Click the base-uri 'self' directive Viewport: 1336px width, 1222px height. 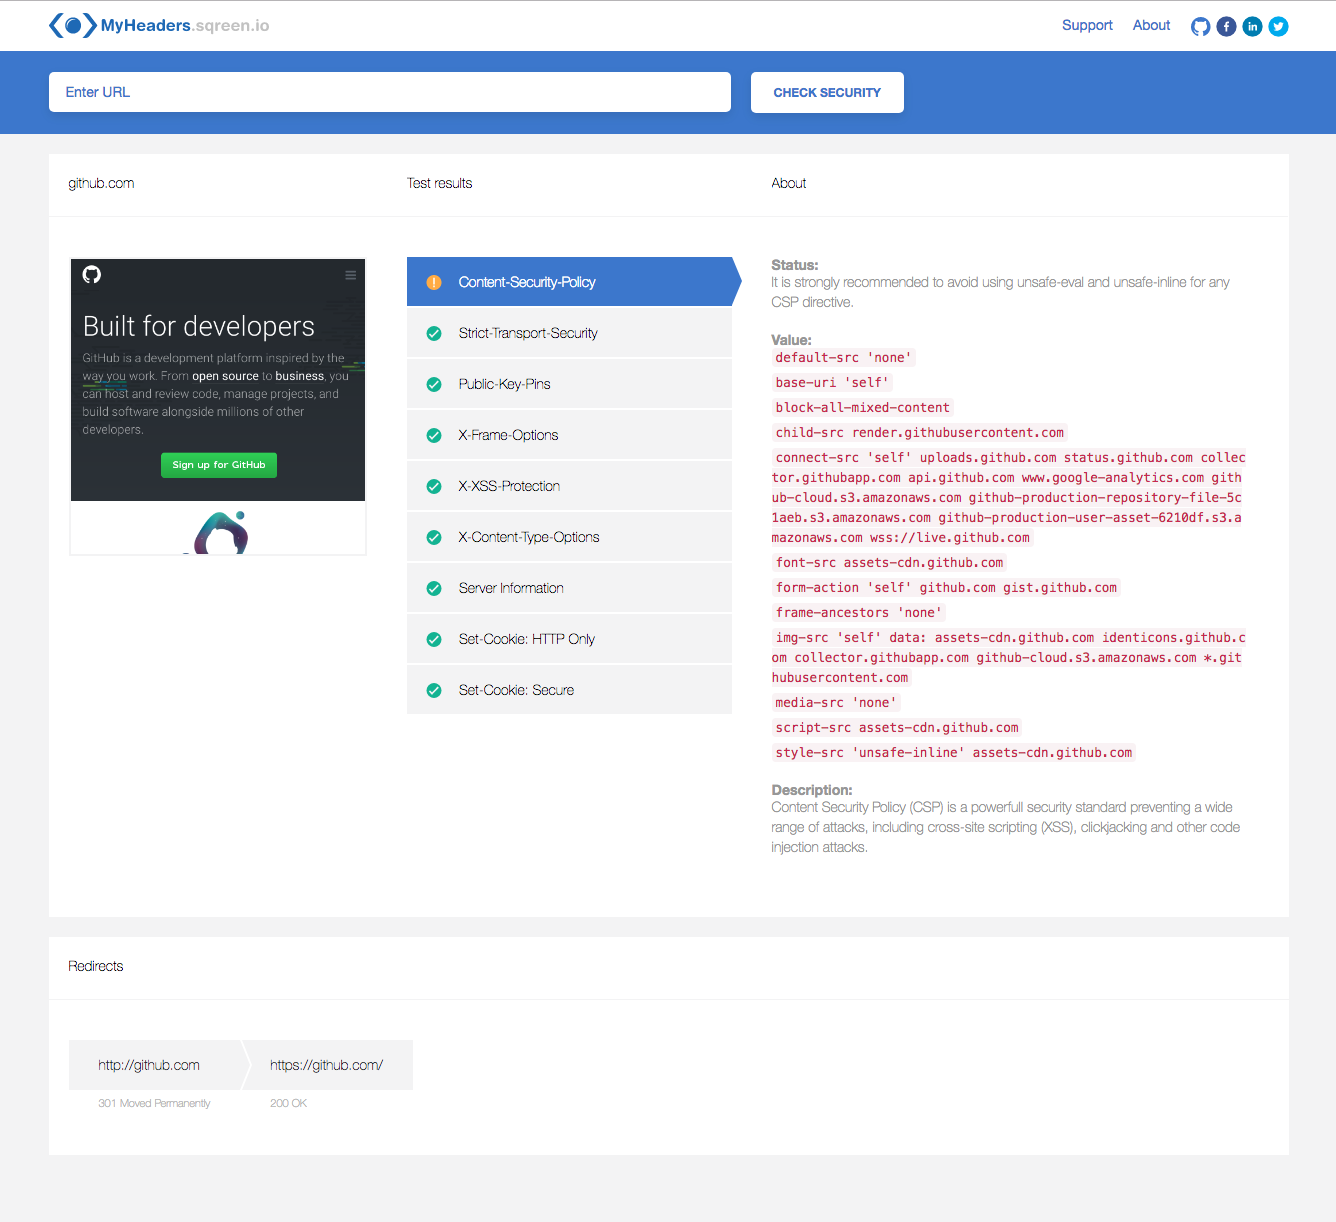click(x=832, y=383)
